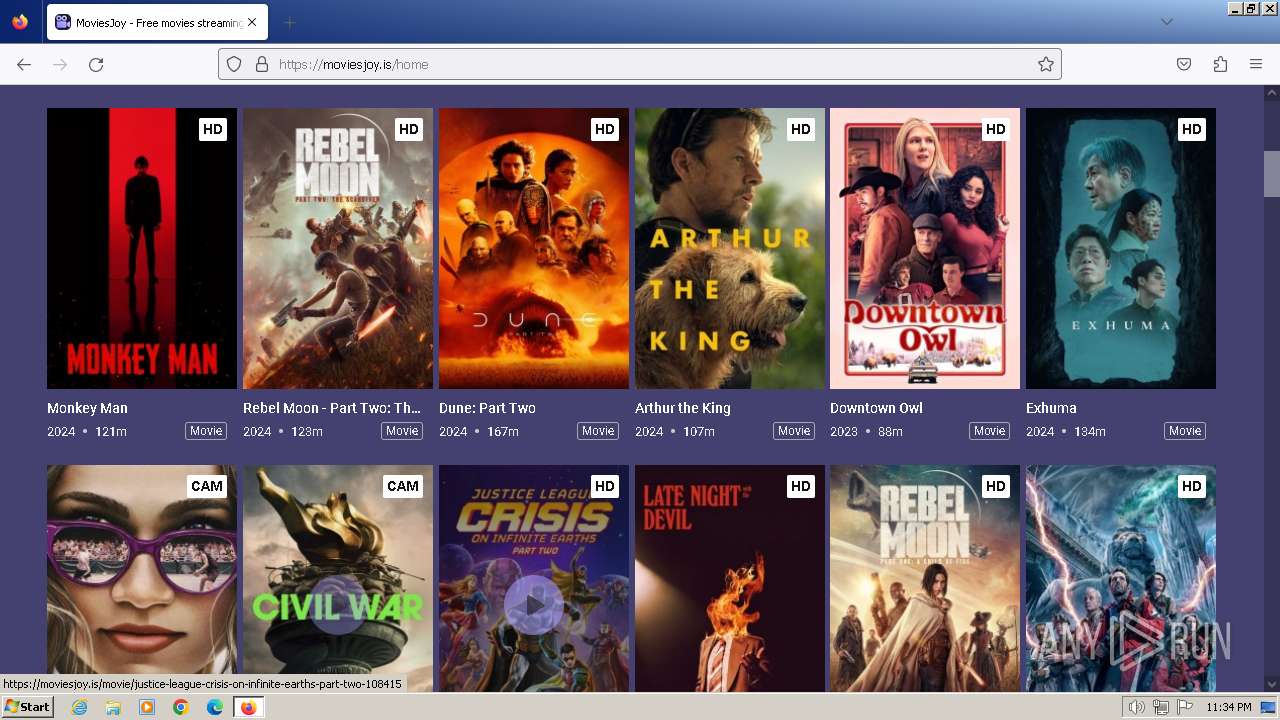
Task: Click the 11:34 PM taskbar clock
Action: pos(1229,707)
